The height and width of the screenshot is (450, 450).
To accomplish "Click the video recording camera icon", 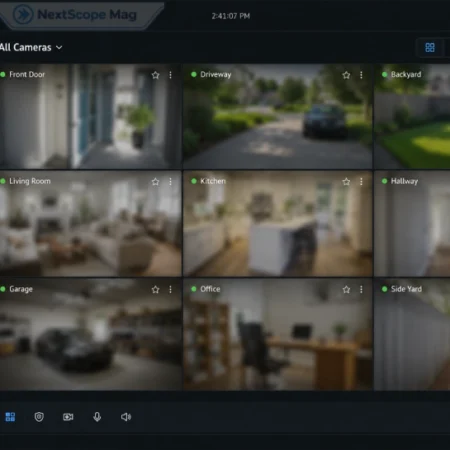I will tap(68, 417).
